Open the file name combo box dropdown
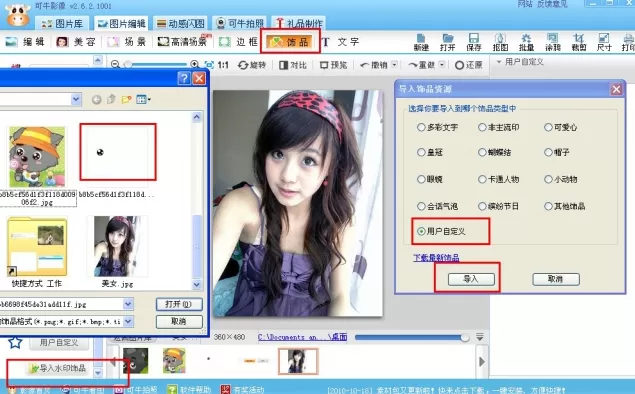Viewport: 635px width, 394px height. (128, 304)
